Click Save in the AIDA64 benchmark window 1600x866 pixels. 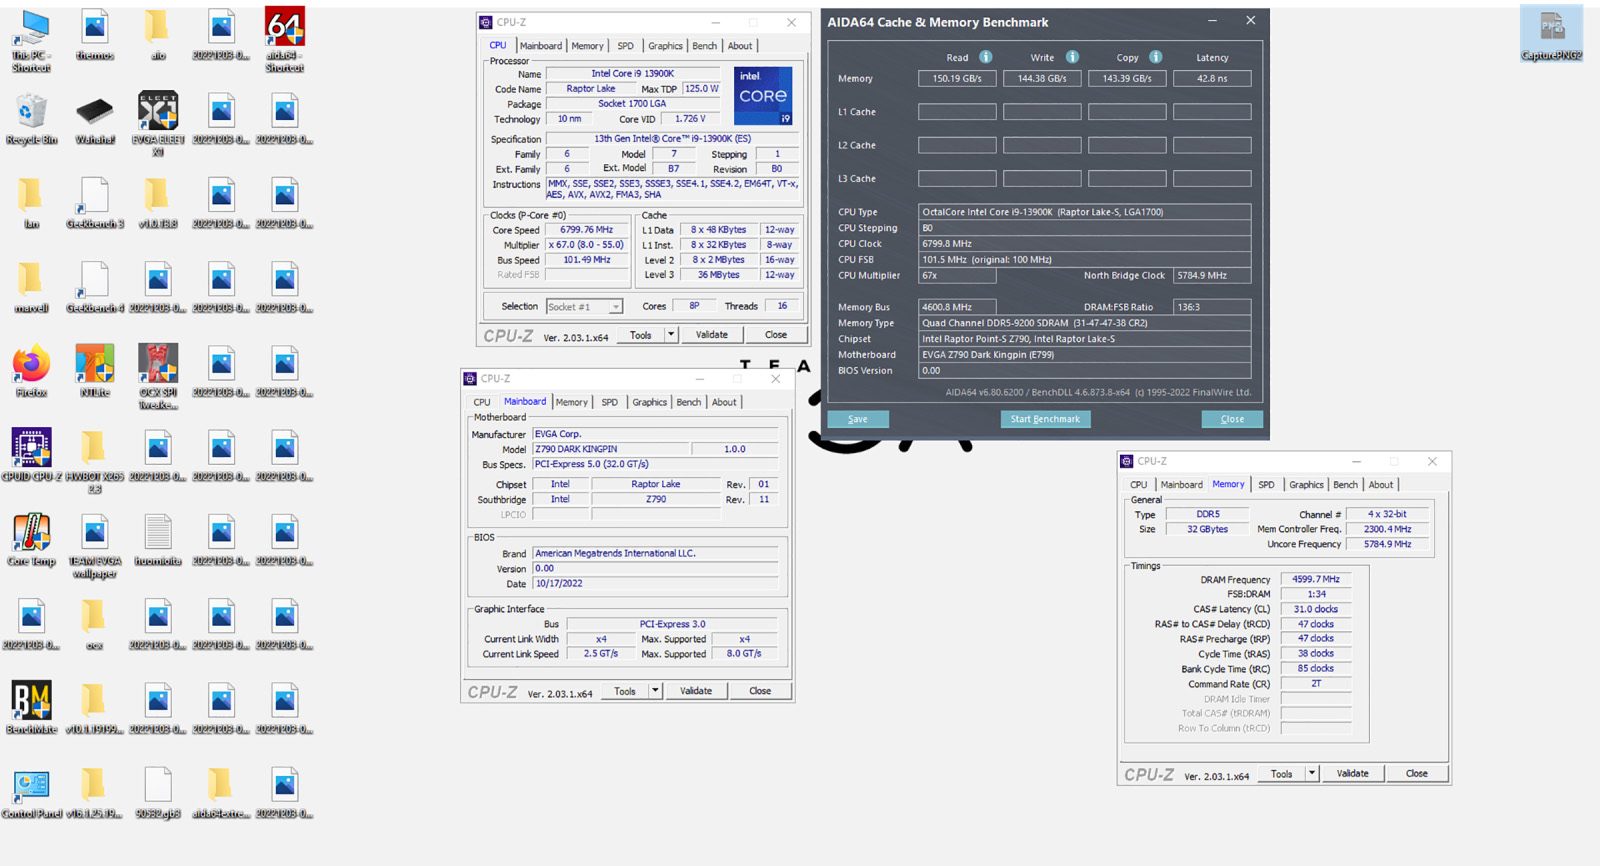tap(858, 419)
